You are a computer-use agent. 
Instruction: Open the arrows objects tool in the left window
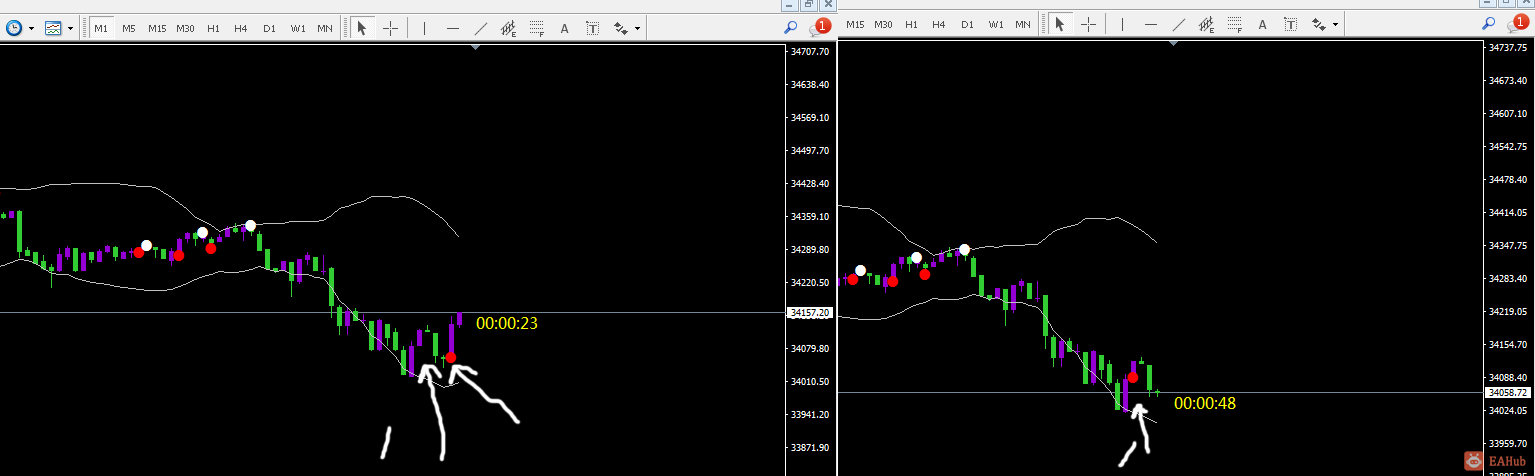coord(621,28)
